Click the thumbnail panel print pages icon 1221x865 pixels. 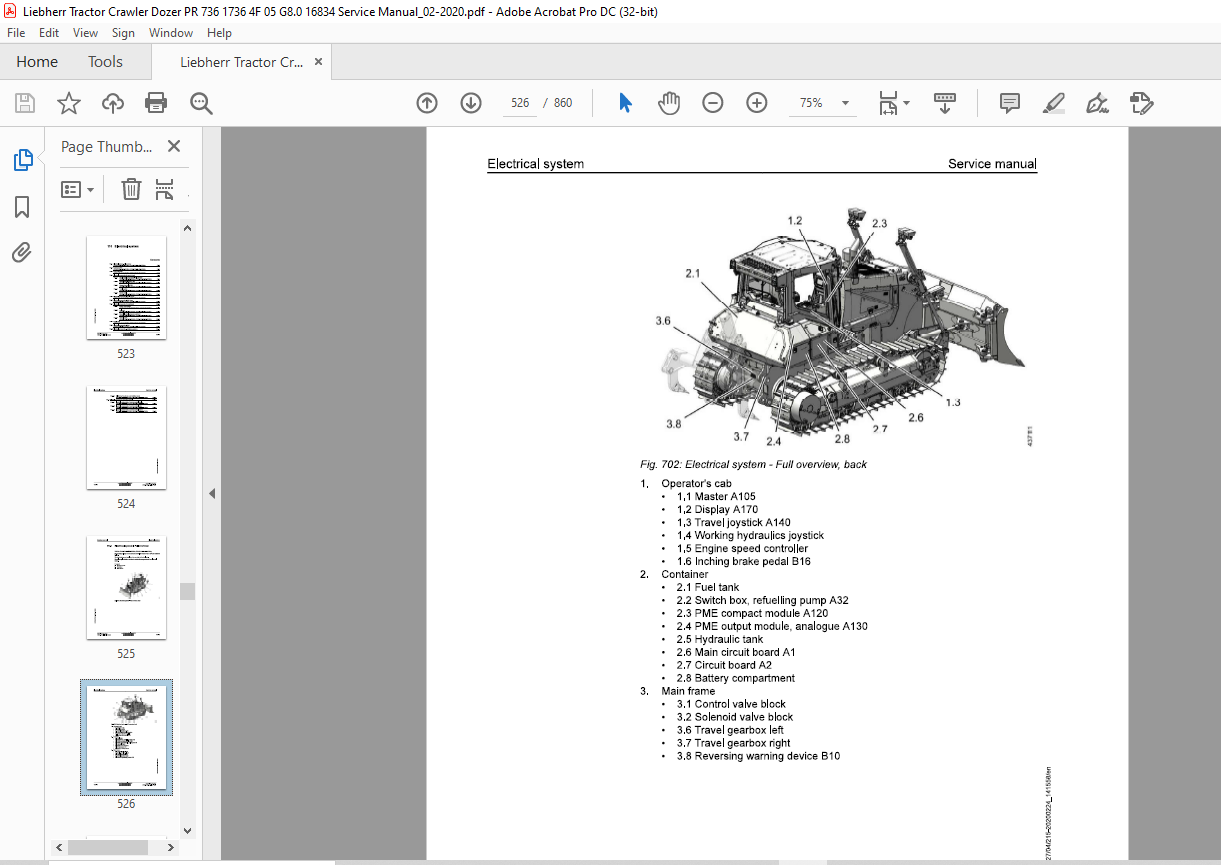pos(165,189)
